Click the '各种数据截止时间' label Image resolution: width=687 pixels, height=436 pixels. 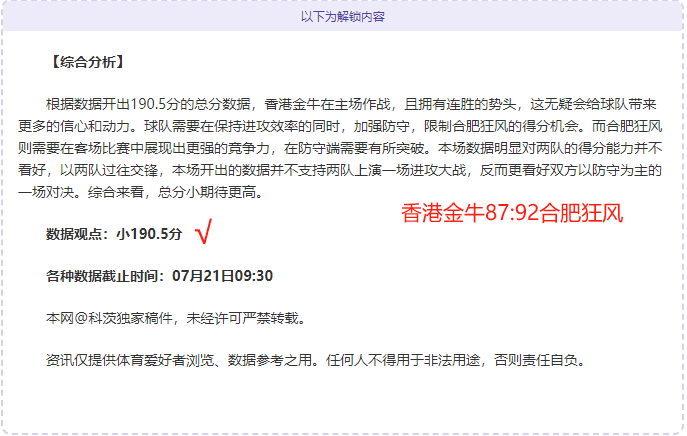tap(102, 276)
